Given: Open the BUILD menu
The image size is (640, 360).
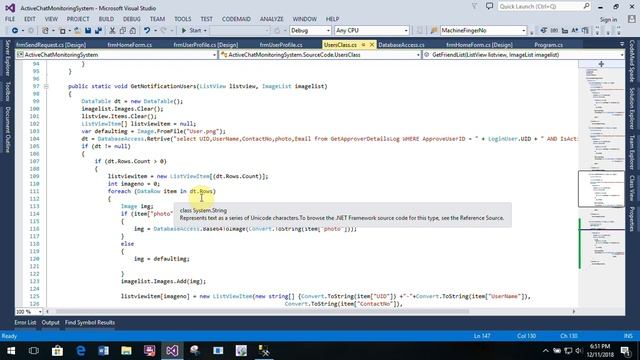Looking at the screenshot, I should point(106,19).
